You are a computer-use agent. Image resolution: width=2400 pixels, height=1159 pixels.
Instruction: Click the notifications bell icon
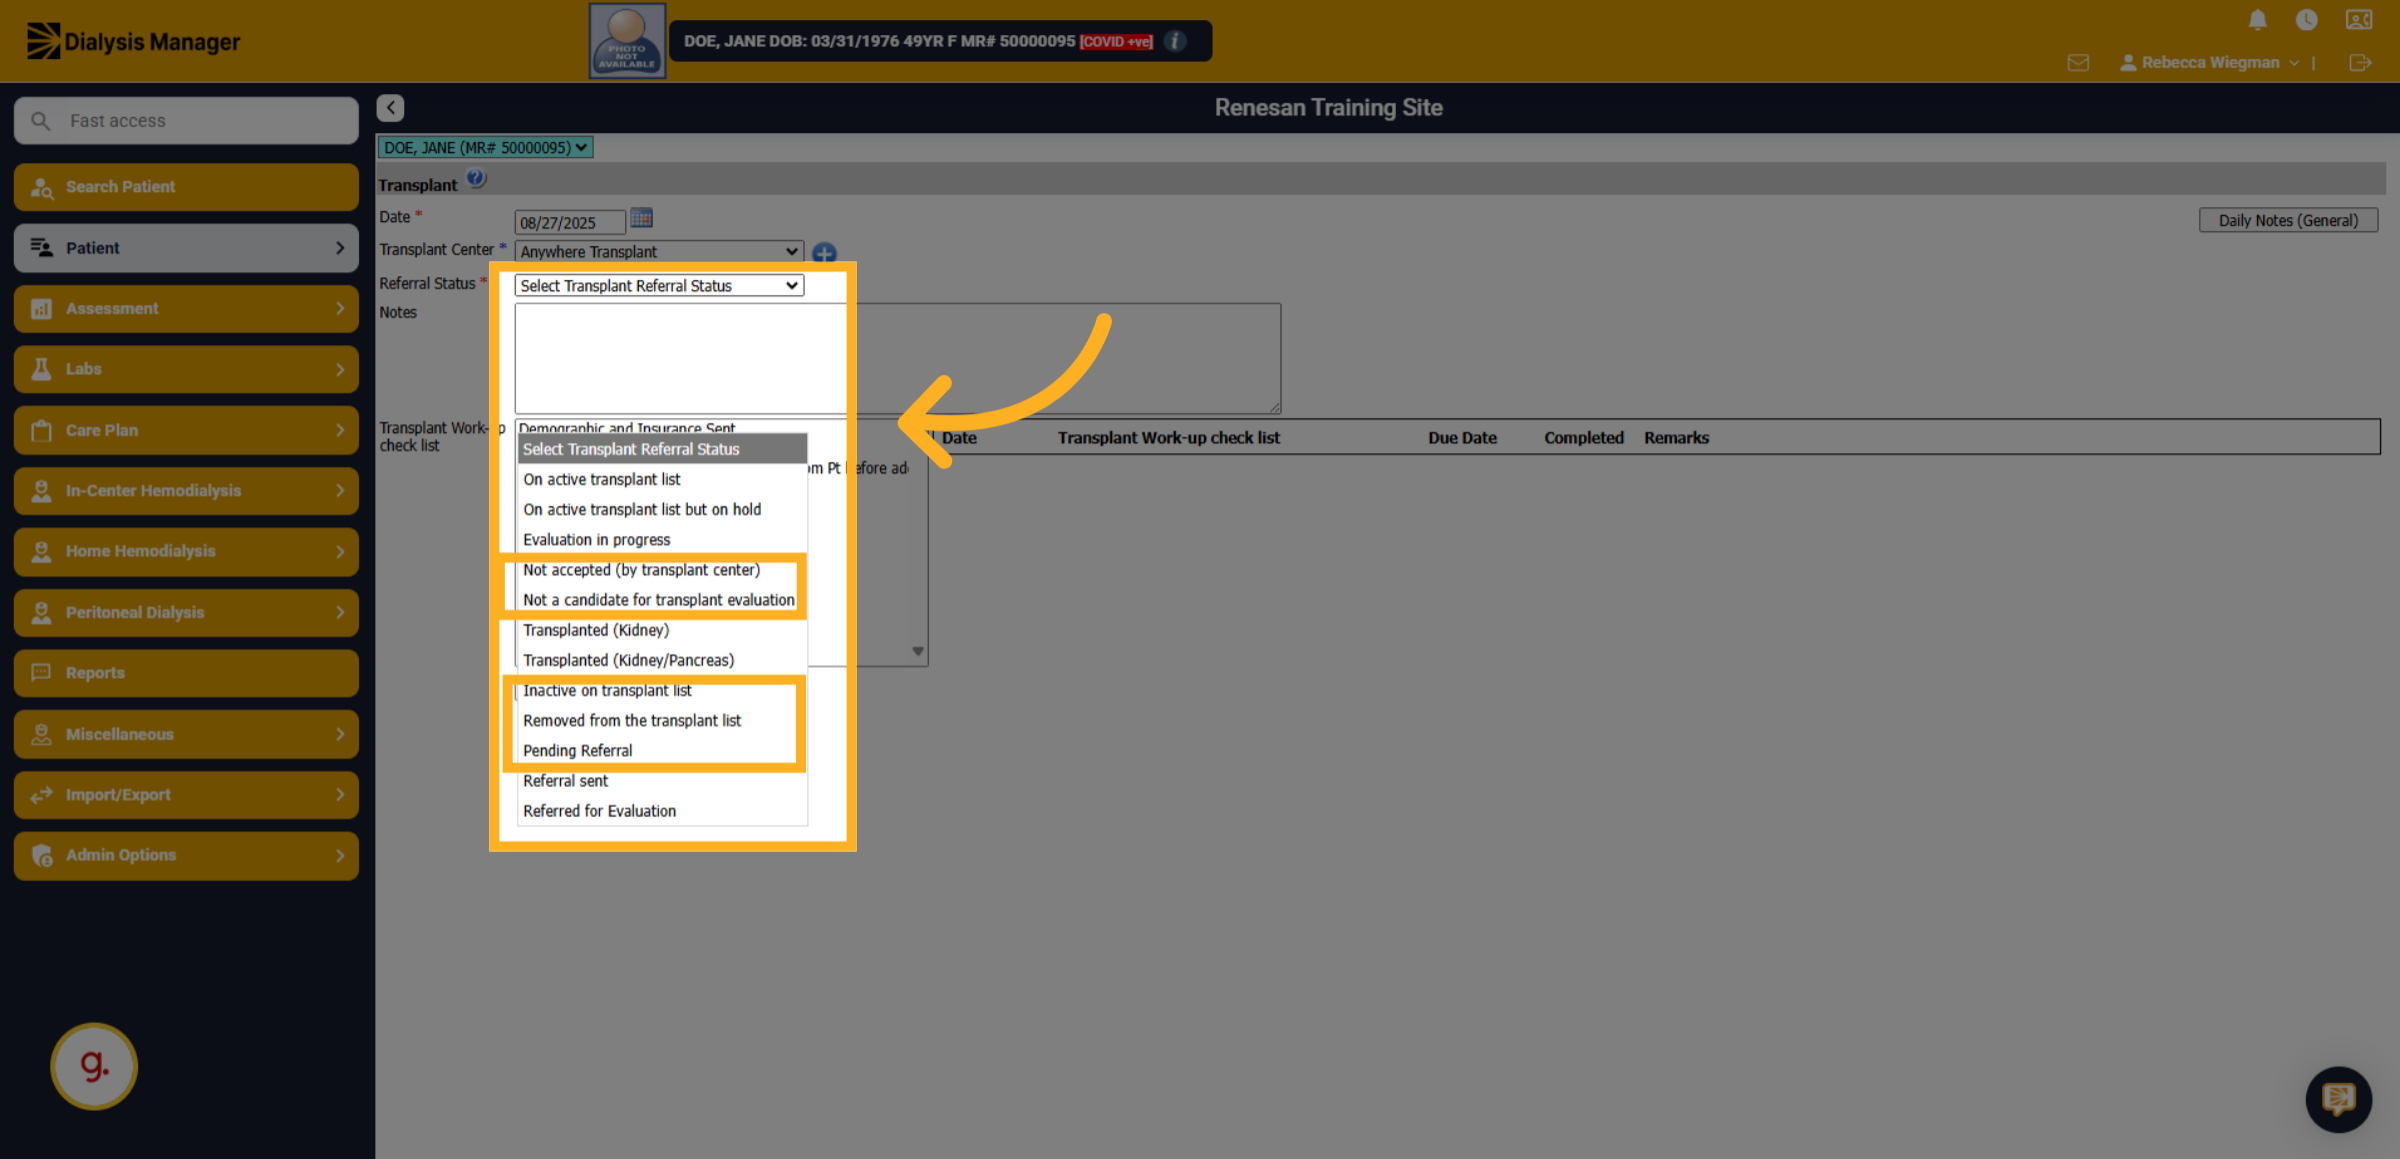point(2257,20)
